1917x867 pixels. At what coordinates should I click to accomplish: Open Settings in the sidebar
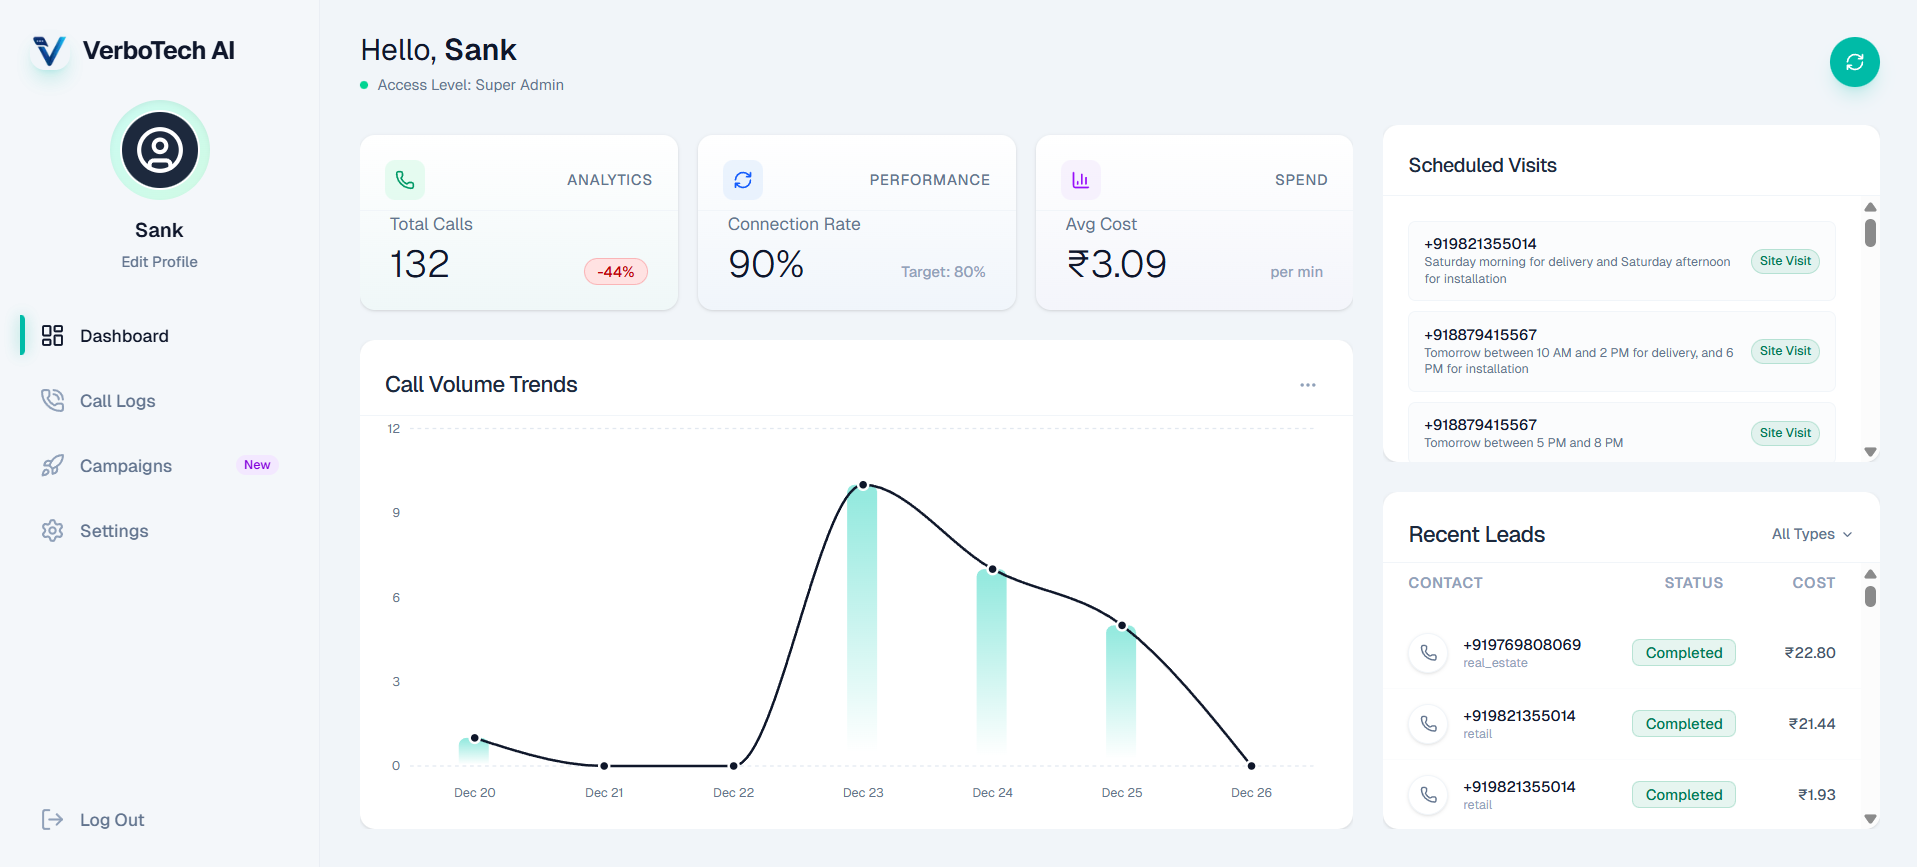pos(114,531)
